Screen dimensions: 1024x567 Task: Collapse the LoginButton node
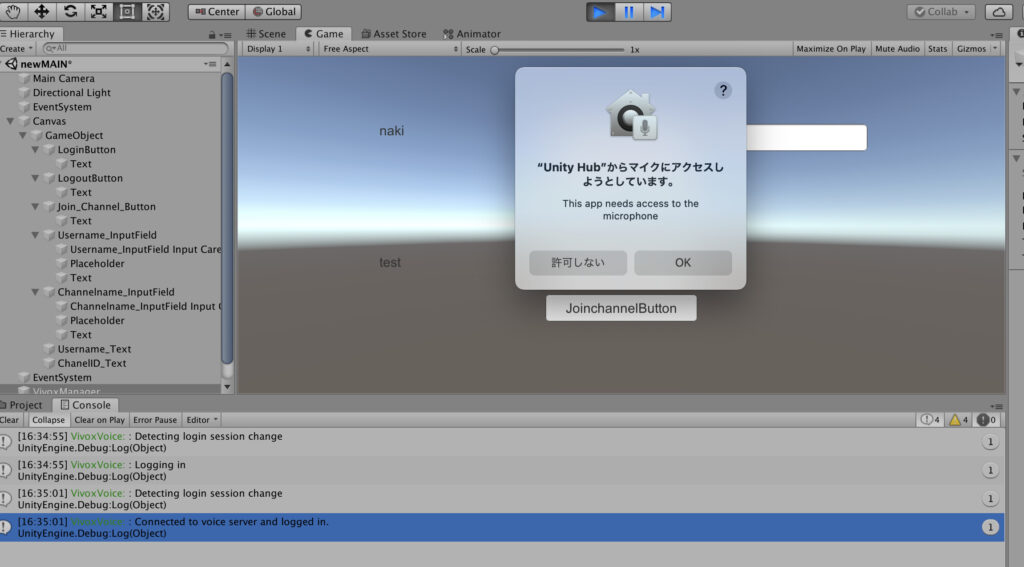[35, 150]
